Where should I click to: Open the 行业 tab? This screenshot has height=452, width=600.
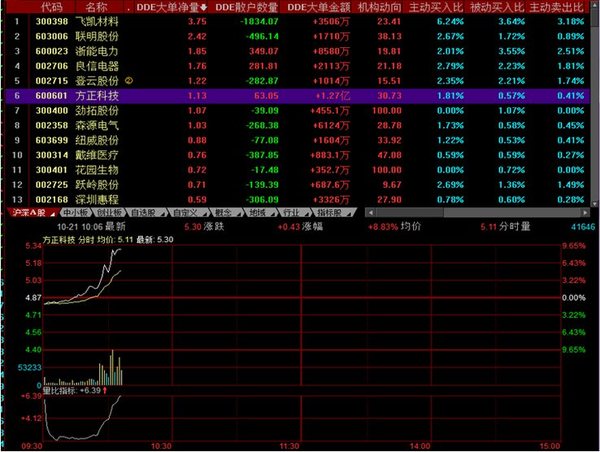[294, 212]
